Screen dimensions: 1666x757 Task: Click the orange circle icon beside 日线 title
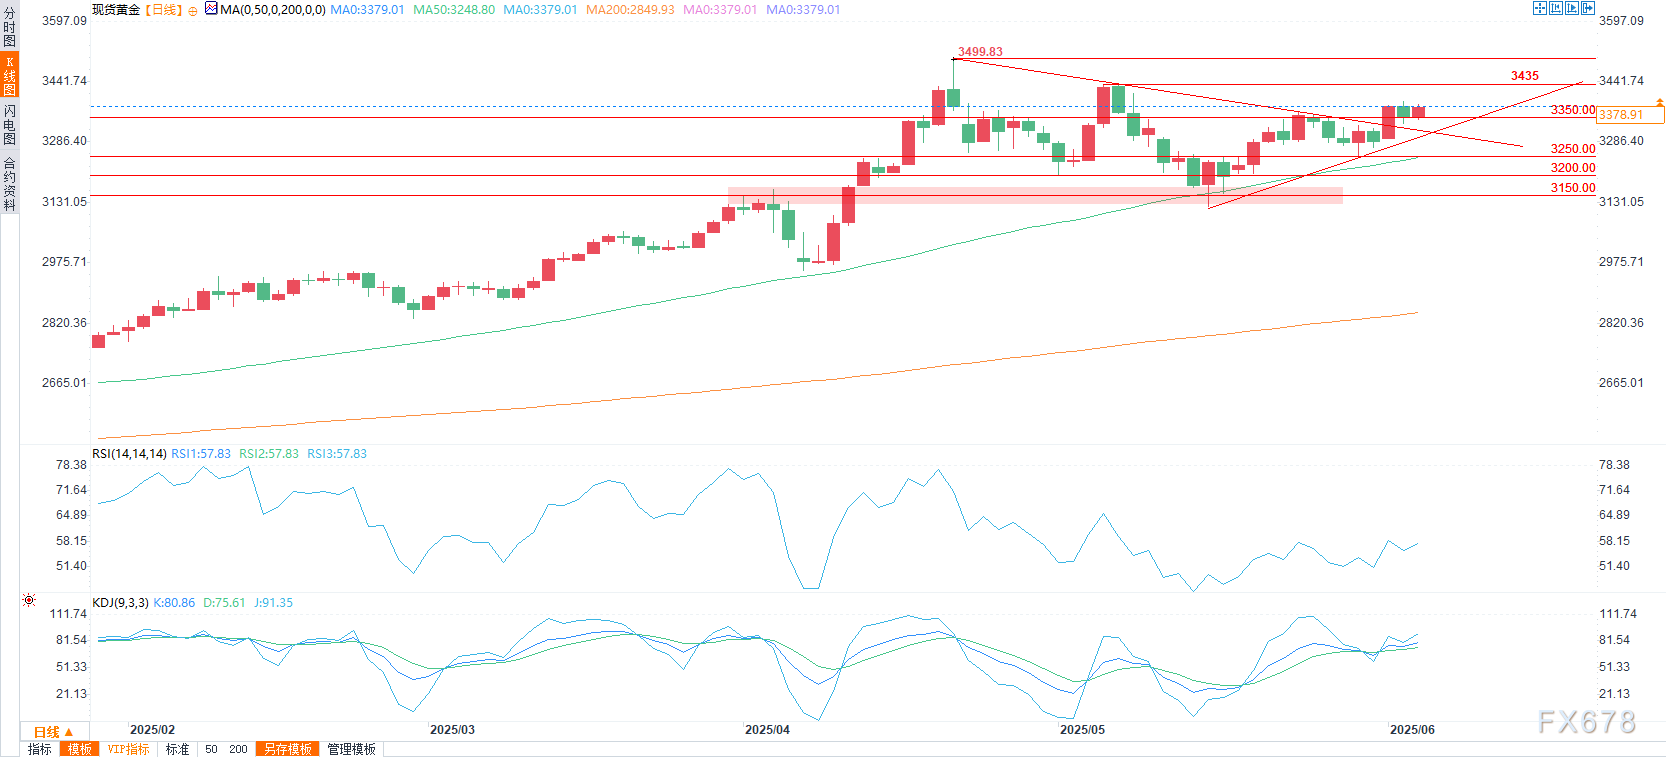click(193, 10)
